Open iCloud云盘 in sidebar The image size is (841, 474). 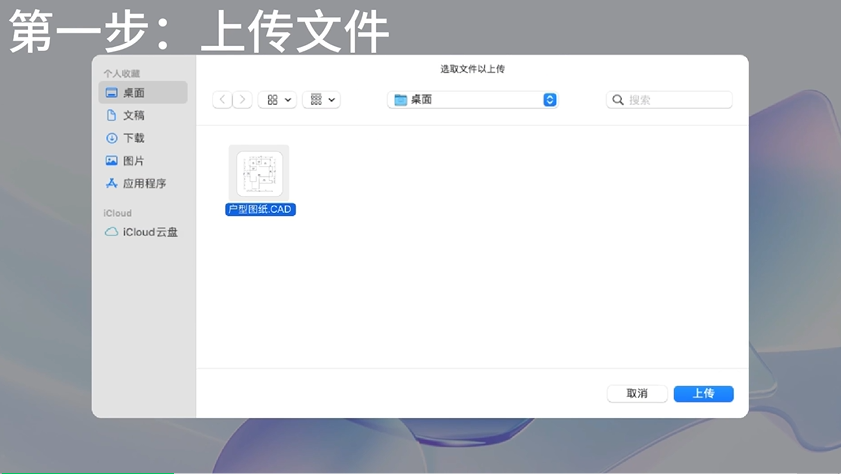(x=143, y=232)
